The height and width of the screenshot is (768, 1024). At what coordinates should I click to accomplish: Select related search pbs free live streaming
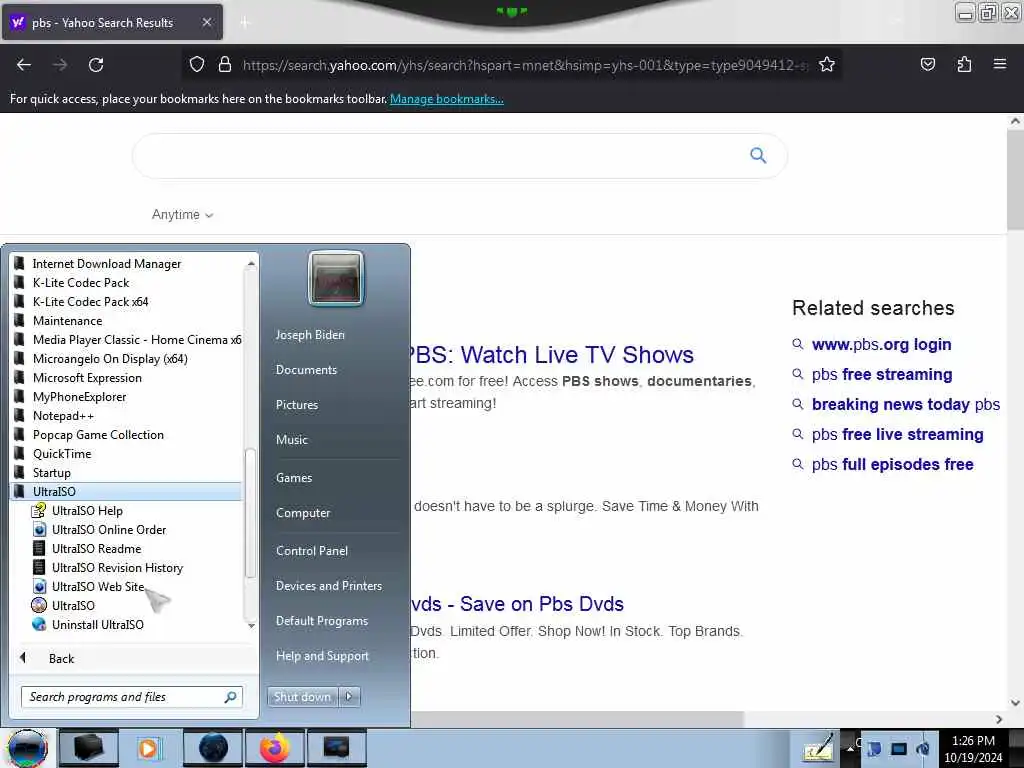[x=897, y=434]
